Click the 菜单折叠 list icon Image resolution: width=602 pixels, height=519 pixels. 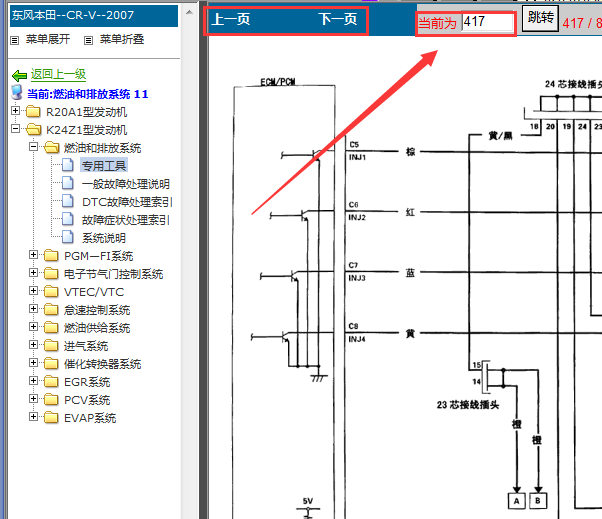[x=88, y=40]
